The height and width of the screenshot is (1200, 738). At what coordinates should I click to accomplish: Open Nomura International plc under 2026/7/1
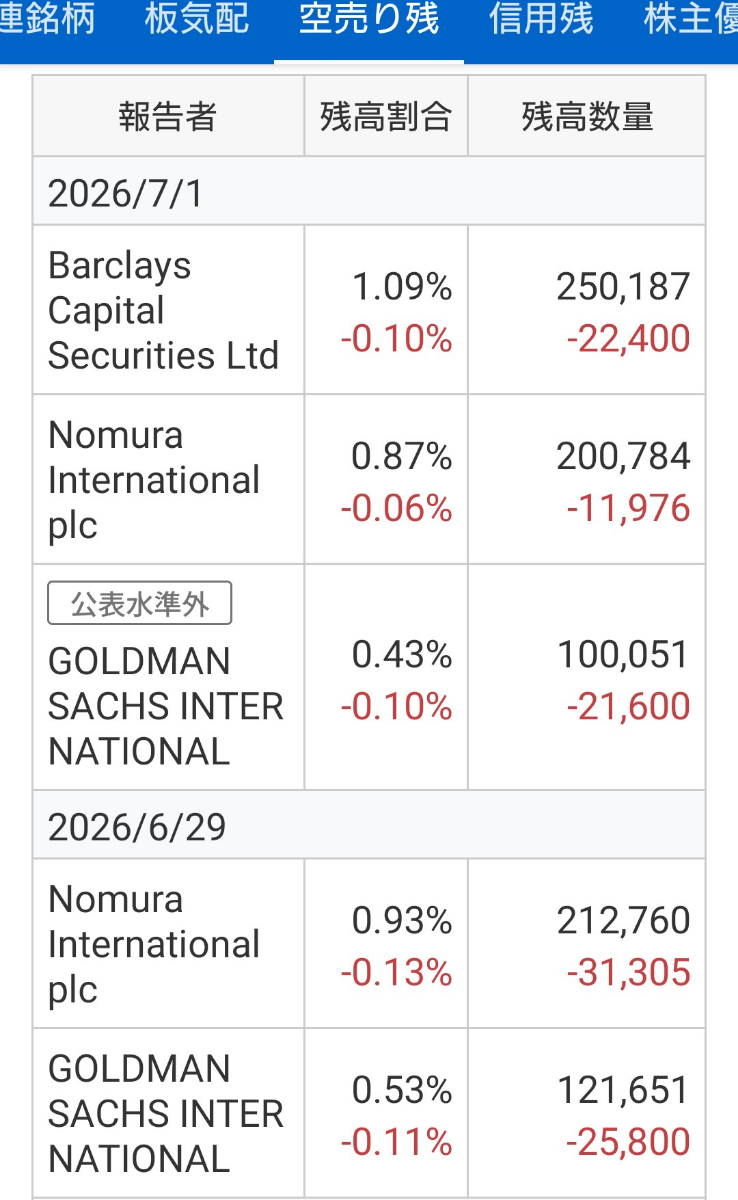click(154, 480)
